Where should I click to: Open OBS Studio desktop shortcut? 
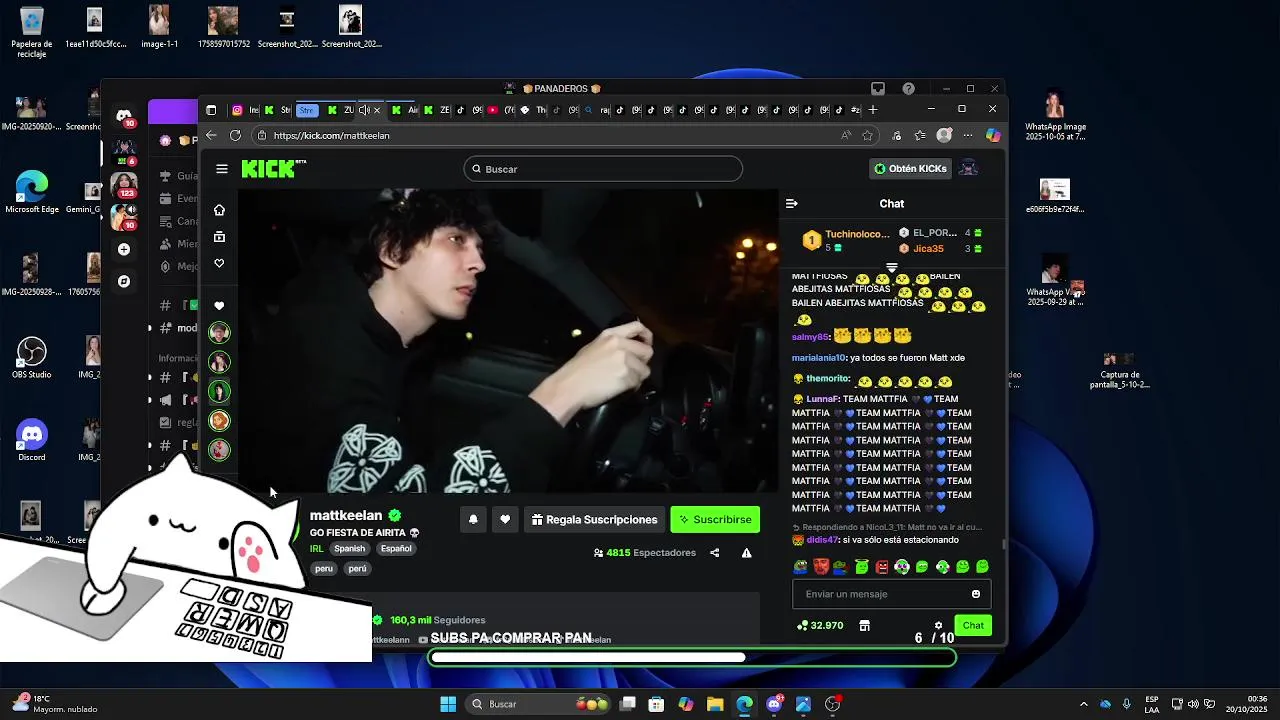[x=32, y=358]
